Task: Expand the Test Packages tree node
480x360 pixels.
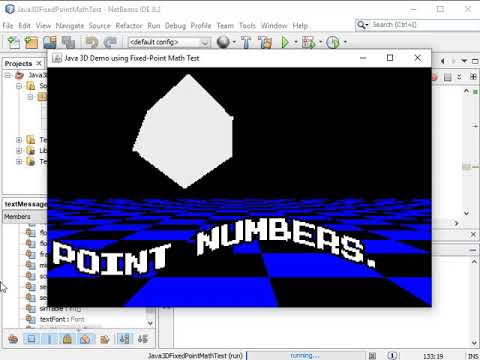Action: pos(19,140)
